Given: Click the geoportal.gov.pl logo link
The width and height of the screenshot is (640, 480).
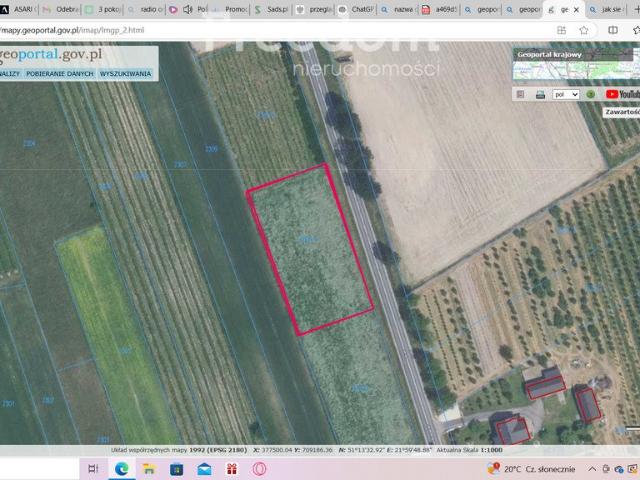Looking at the screenshot, I should pyautogui.click(x=58, y=54).
